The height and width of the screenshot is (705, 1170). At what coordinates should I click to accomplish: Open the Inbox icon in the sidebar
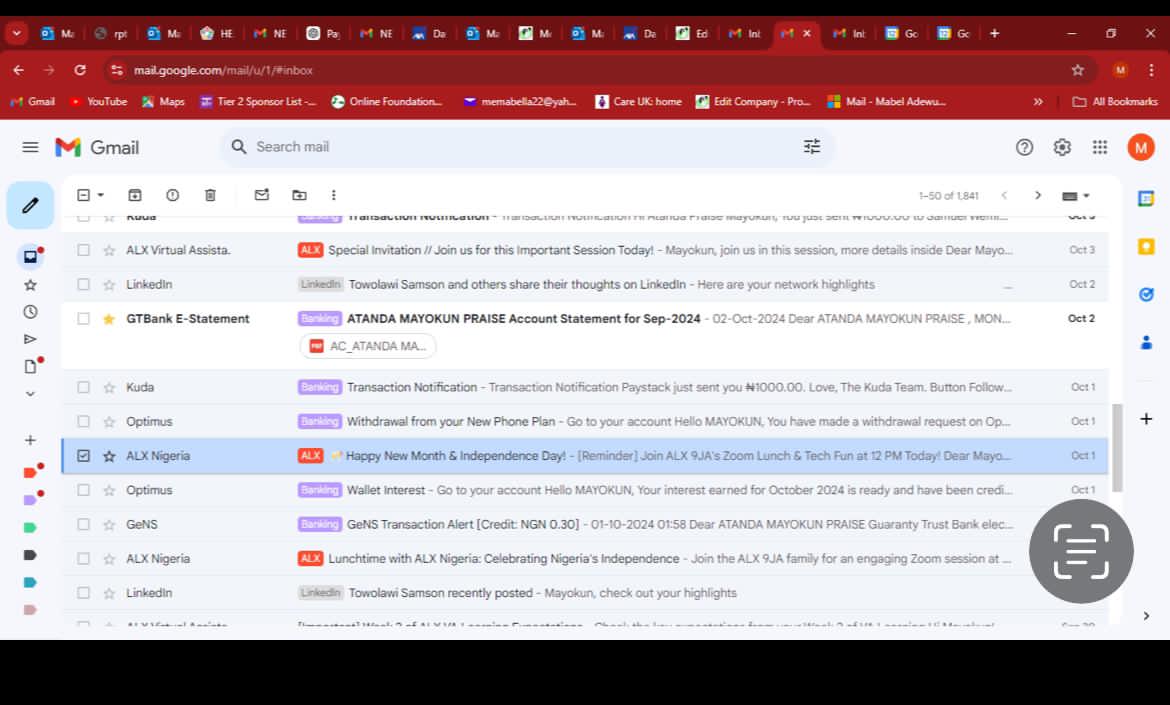(x=30, y=257)
